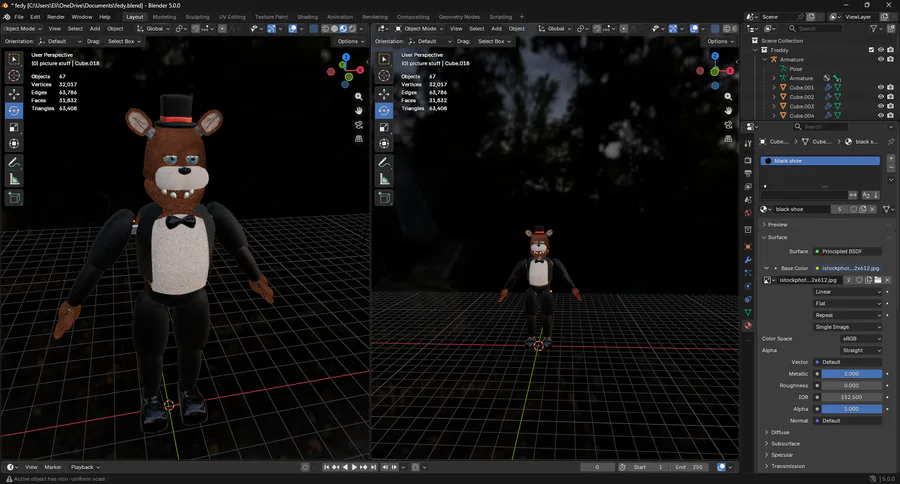Click Principled BSDF surface shader button
Viewport: 900px width, 484px height.
[x=848, y=251]
